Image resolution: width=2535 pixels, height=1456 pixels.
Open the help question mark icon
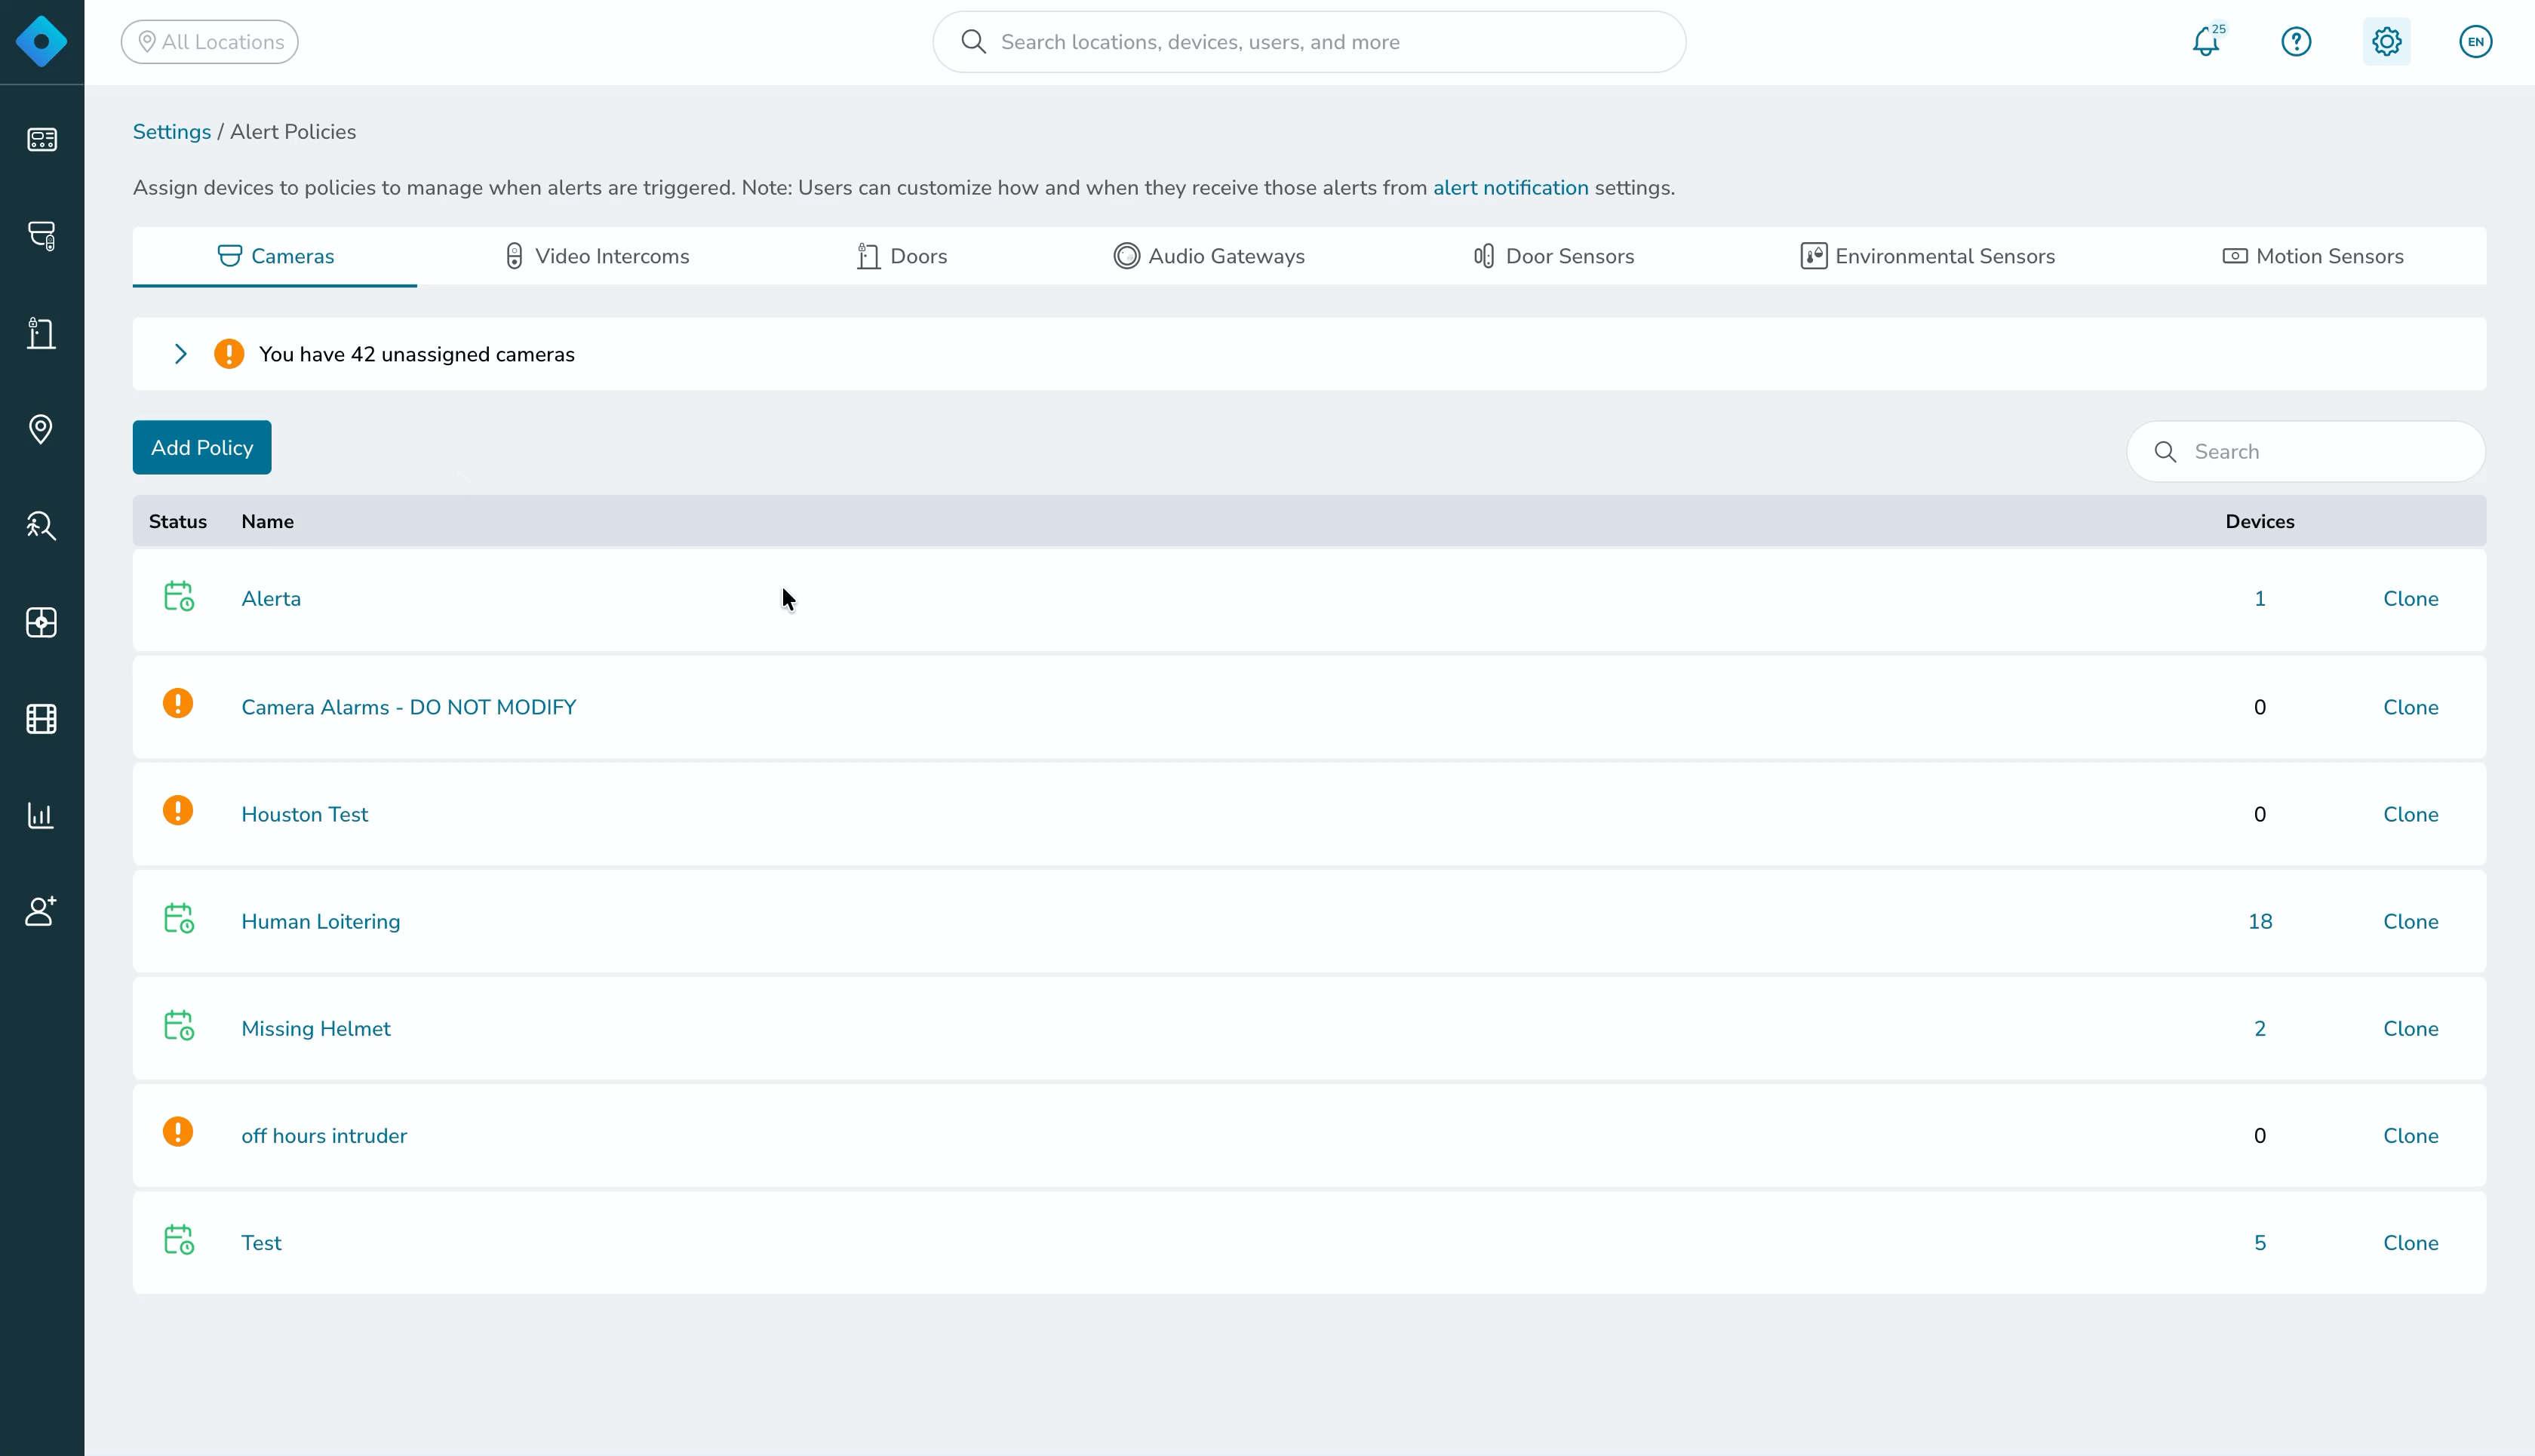[x=2296, y=42]
